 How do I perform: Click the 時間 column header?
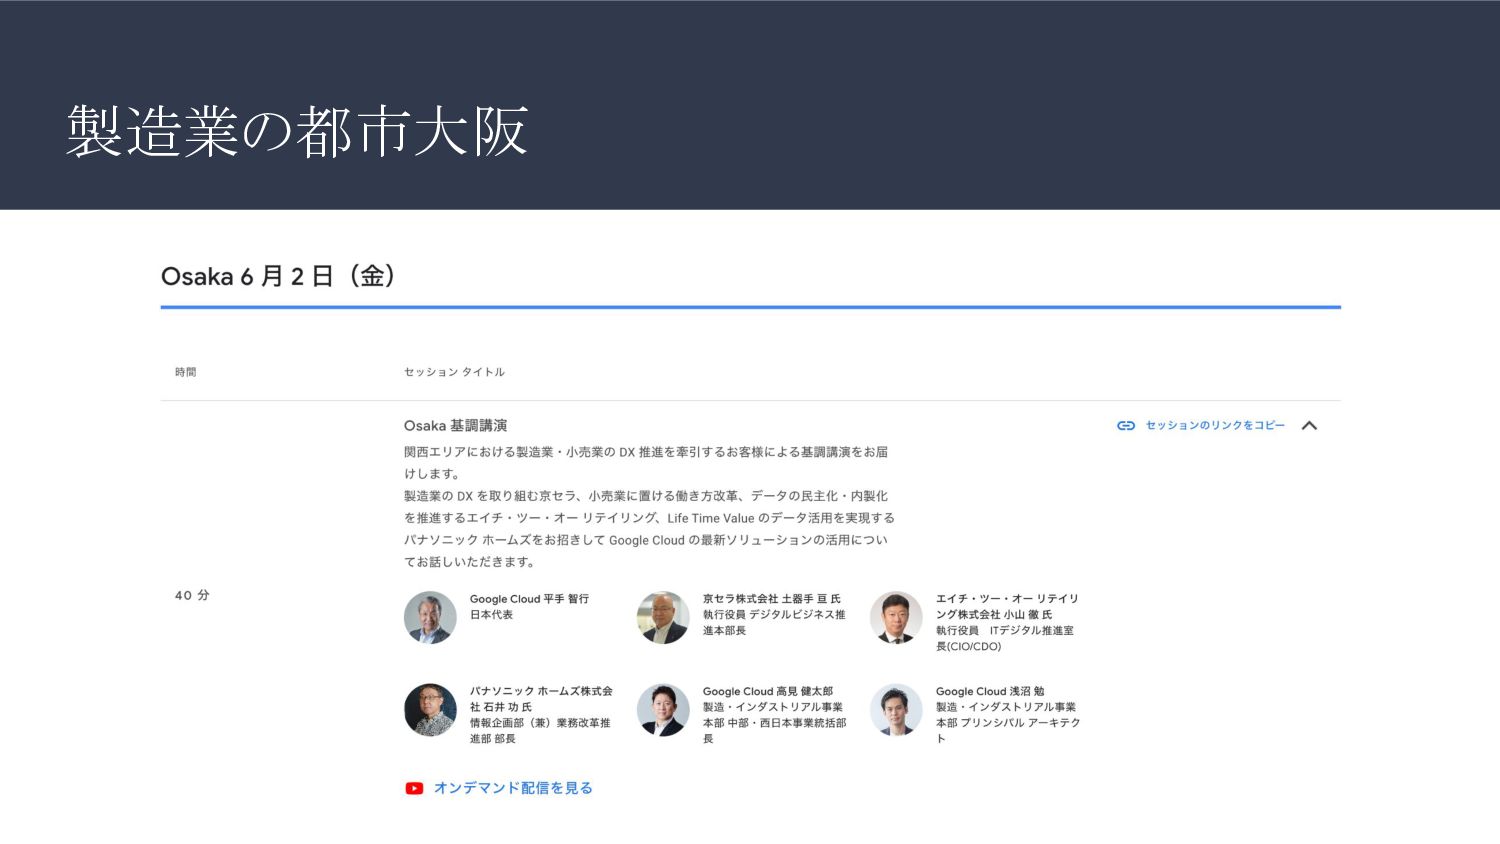pyautogui.click(x=186, y=372)
